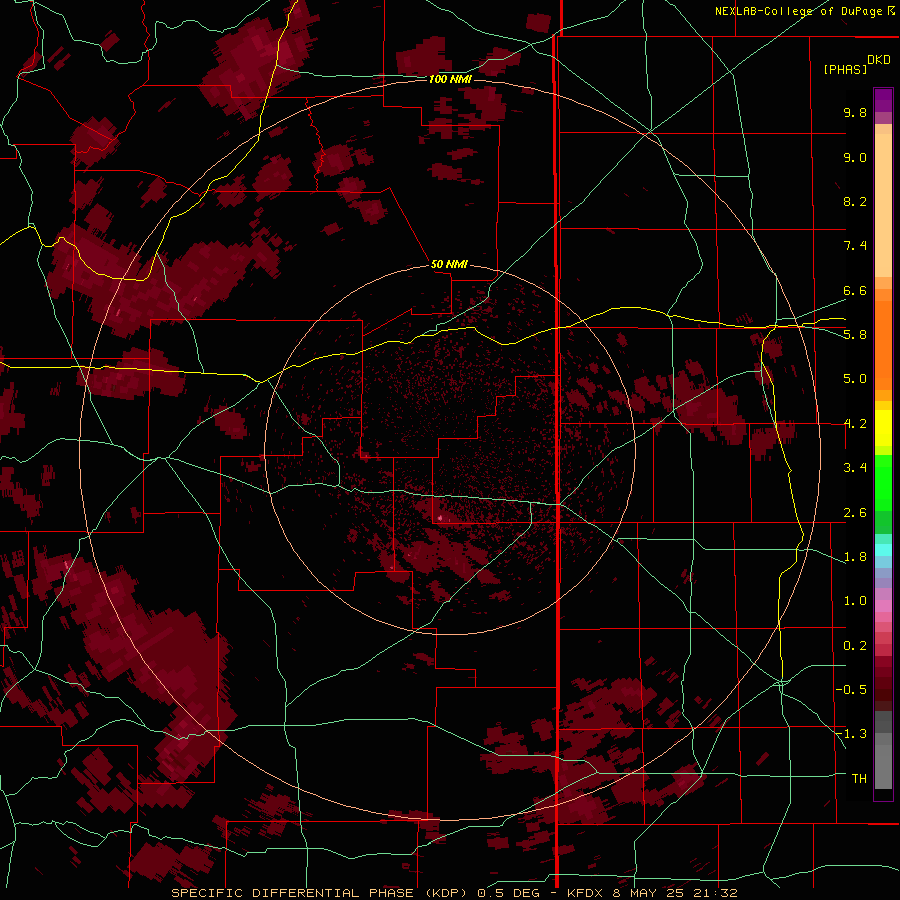Click the 50 NMI range ring label
The height and width of the screenshot is (900, 900).
pos(449,264)
